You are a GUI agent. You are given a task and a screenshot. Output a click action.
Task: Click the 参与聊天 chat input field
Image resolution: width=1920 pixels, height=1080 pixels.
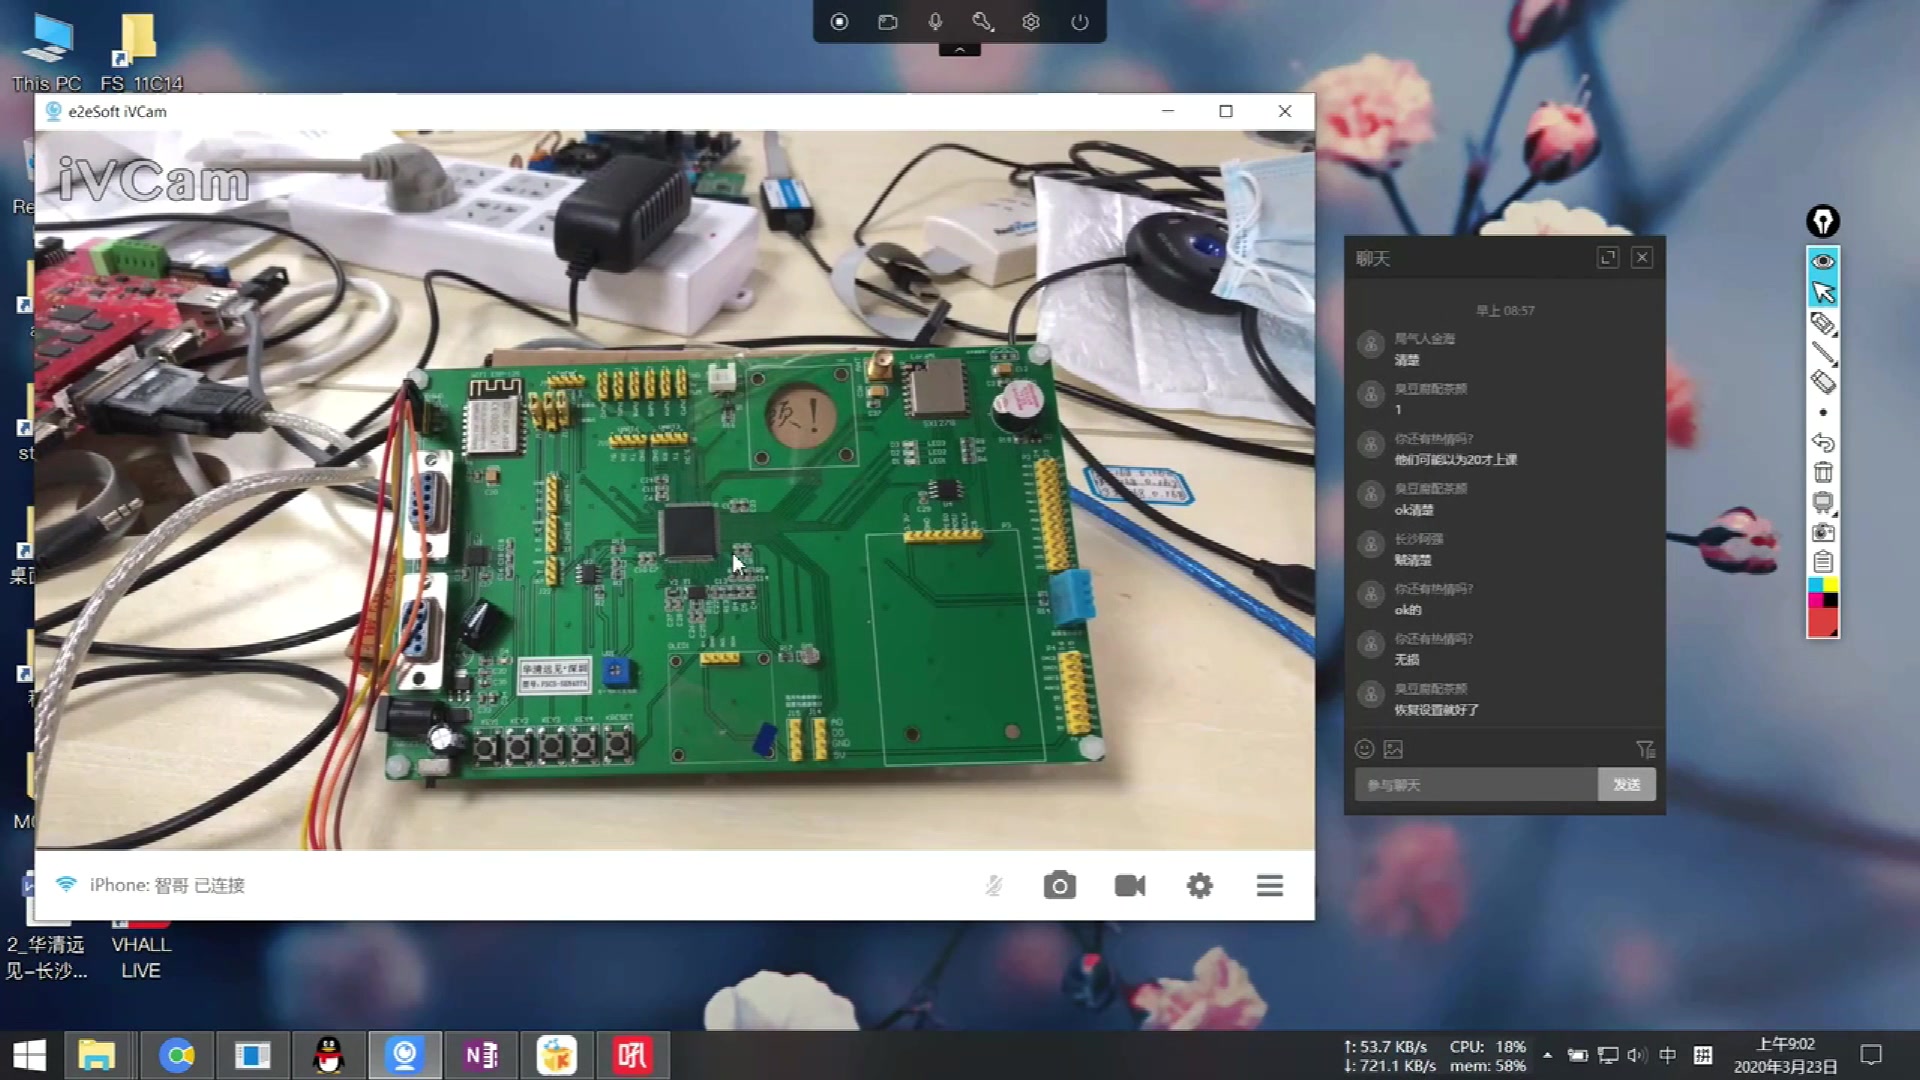[x=1470, y=785]
